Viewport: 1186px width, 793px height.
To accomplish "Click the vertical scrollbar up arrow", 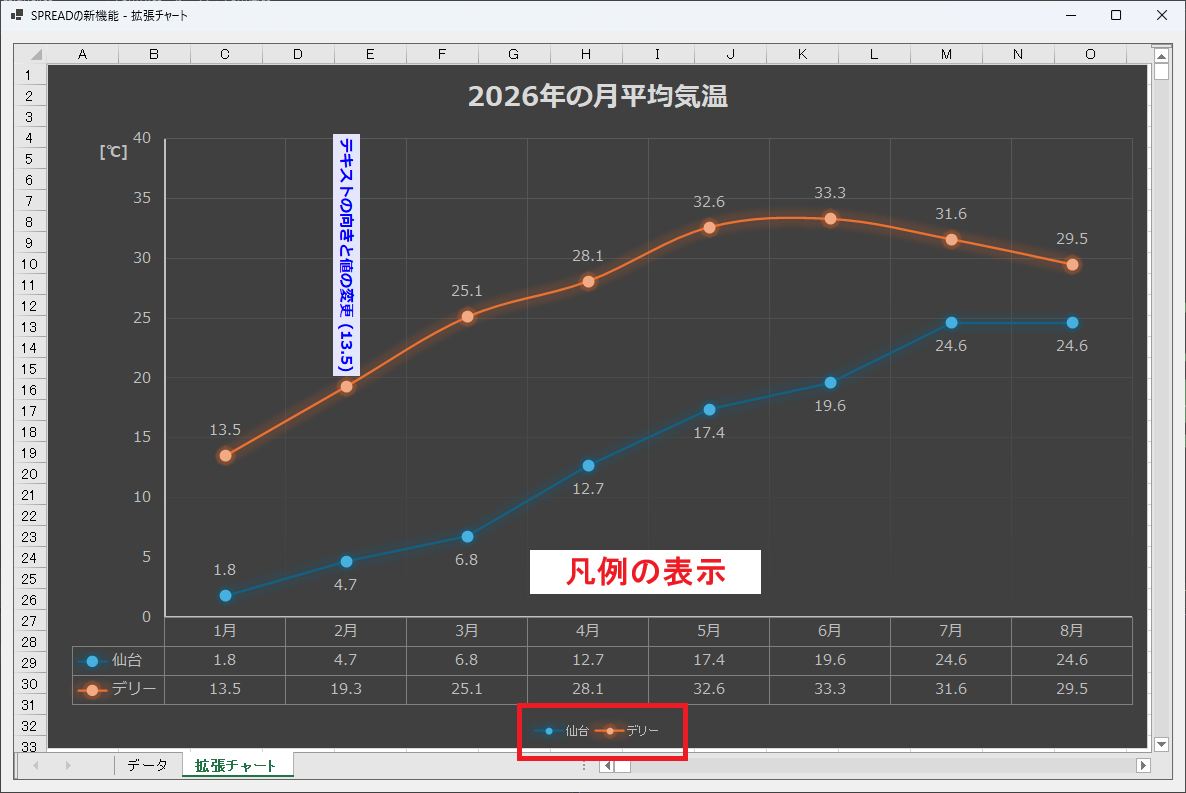I will [x=1161, y=55].
